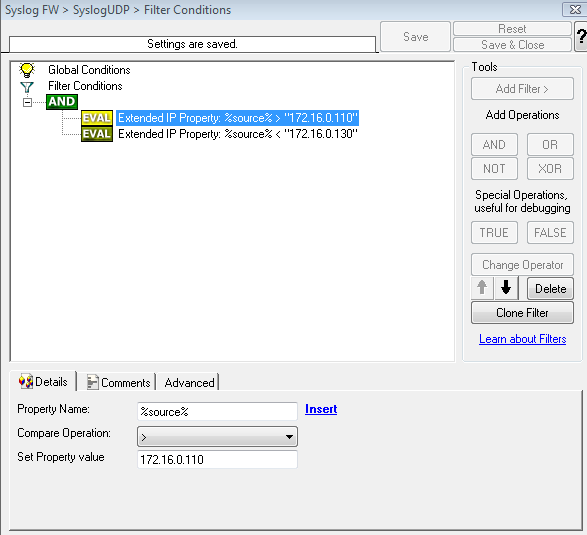Delete the selected filter
The height and width of the screenshot is (535, 587).
pyautogui.click(x=550, y=289)
